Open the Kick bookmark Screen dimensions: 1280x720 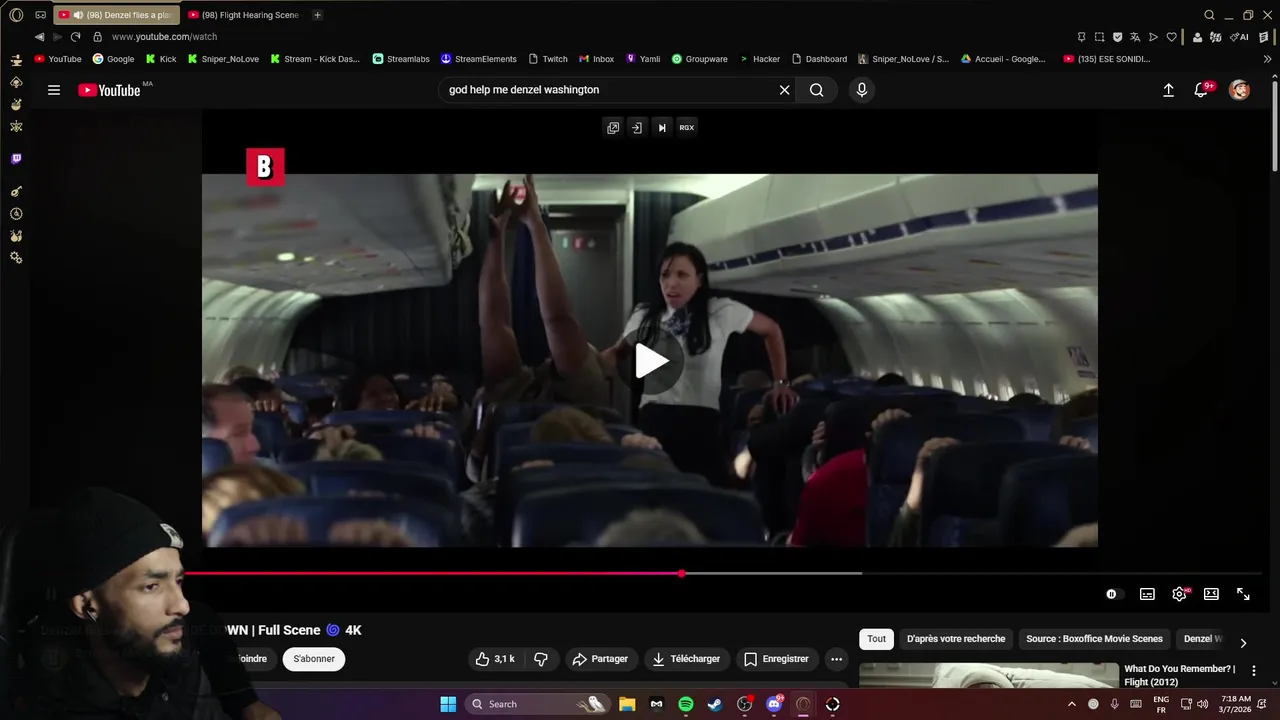click(161, 59)
